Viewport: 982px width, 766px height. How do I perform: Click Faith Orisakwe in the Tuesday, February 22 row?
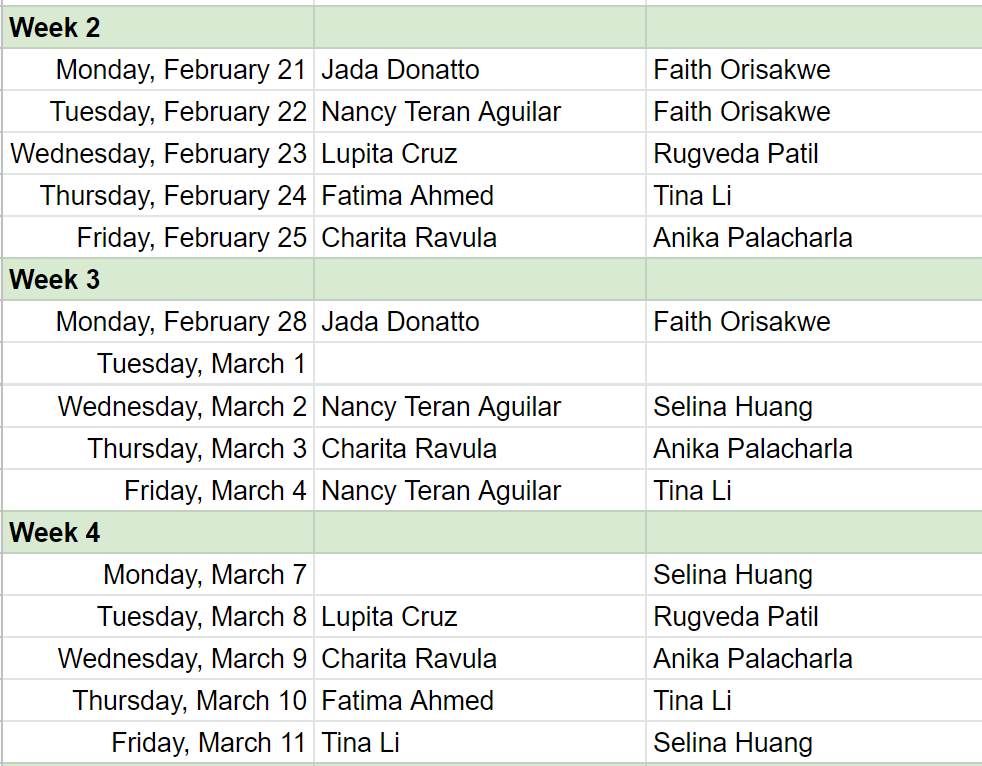[742, 112]
